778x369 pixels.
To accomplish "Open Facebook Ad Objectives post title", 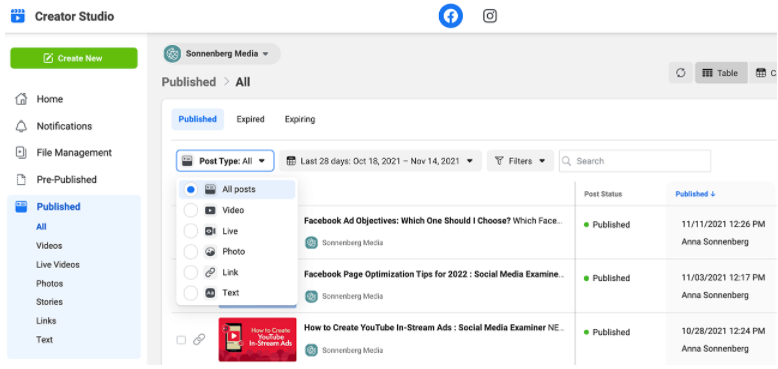I will (x=407, y=221).
